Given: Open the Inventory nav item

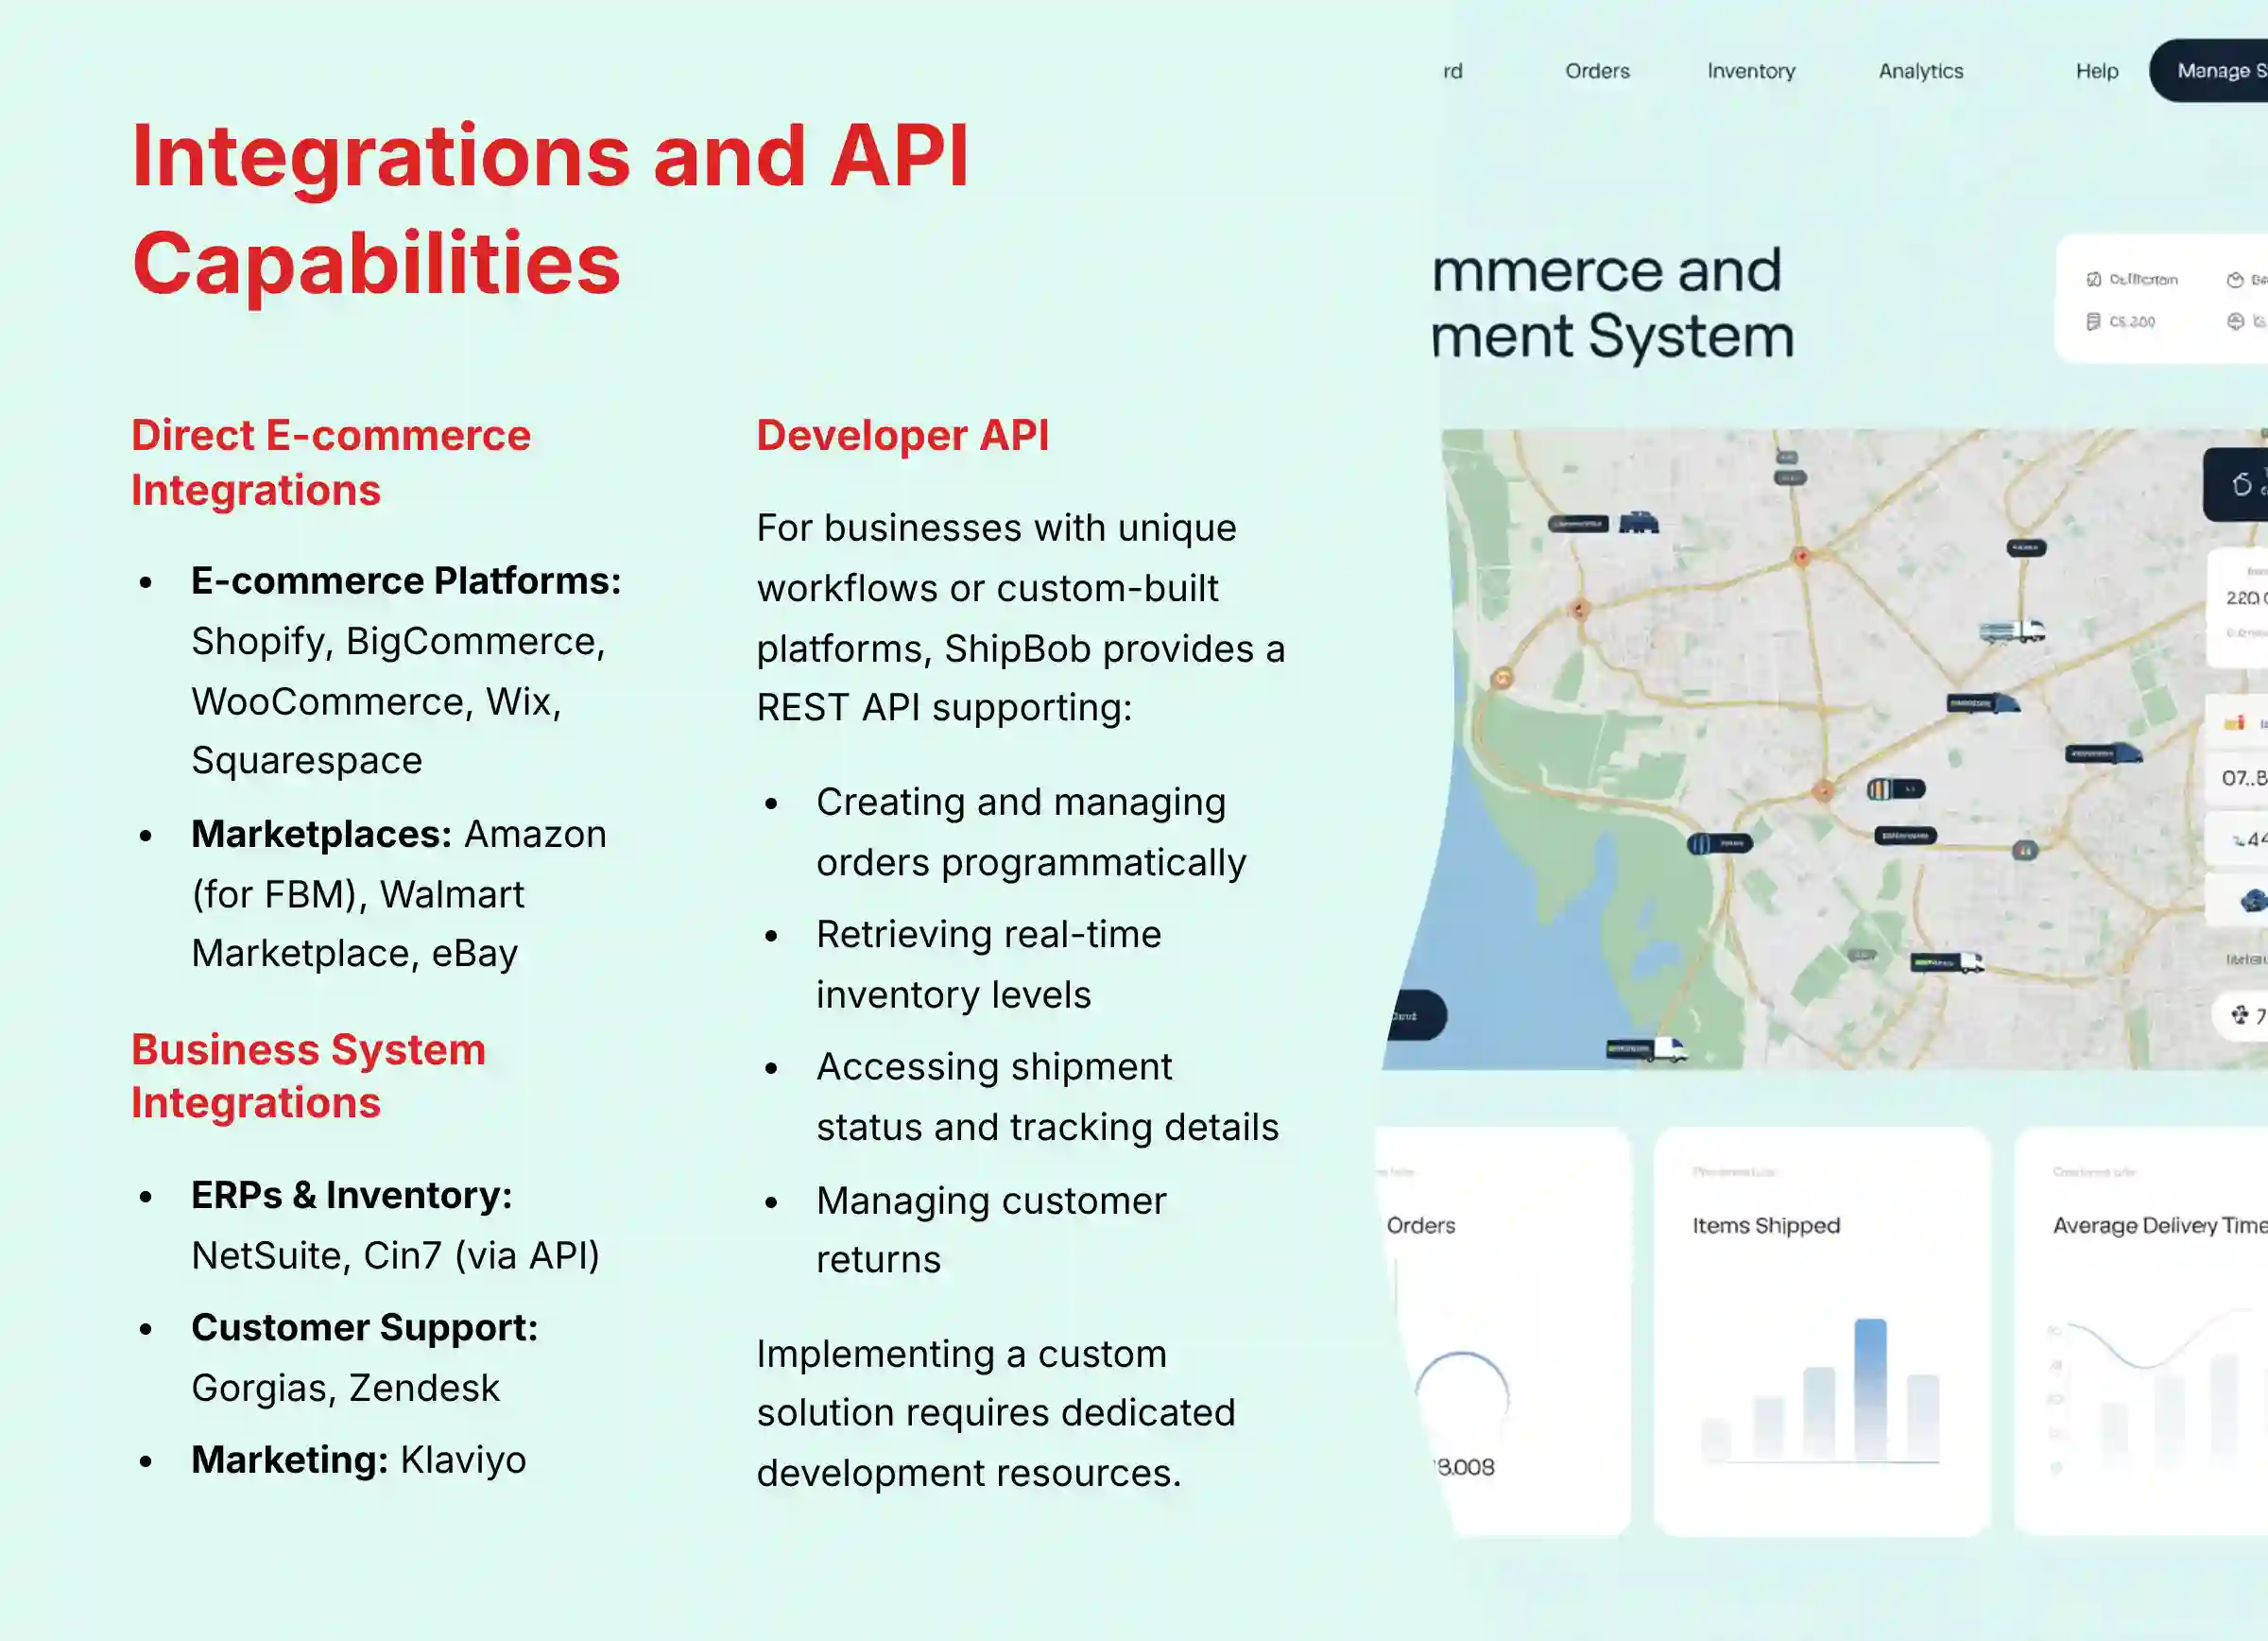Looking at the screenshot, I should pos(1751,71).
